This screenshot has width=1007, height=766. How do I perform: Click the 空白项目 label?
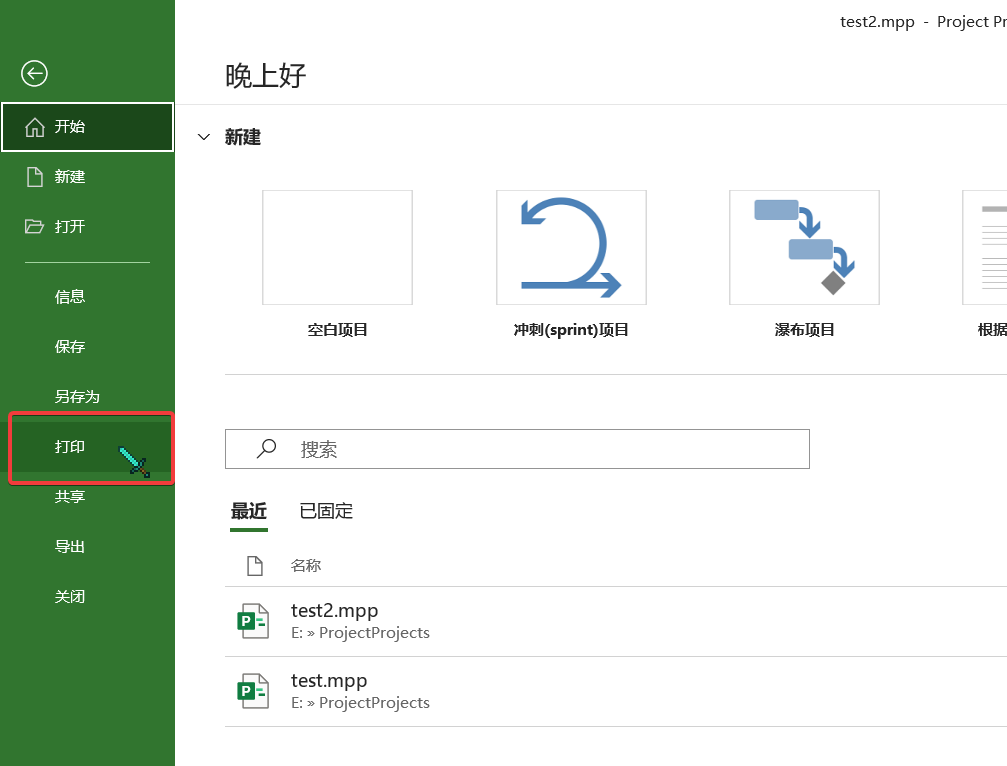point(337,330)
